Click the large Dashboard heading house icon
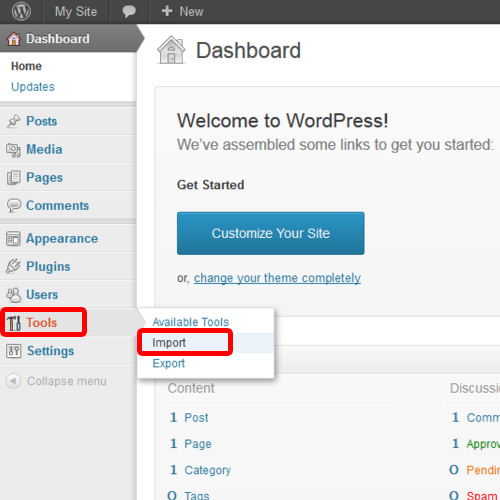The image size is (500, 500). point(171,50)
